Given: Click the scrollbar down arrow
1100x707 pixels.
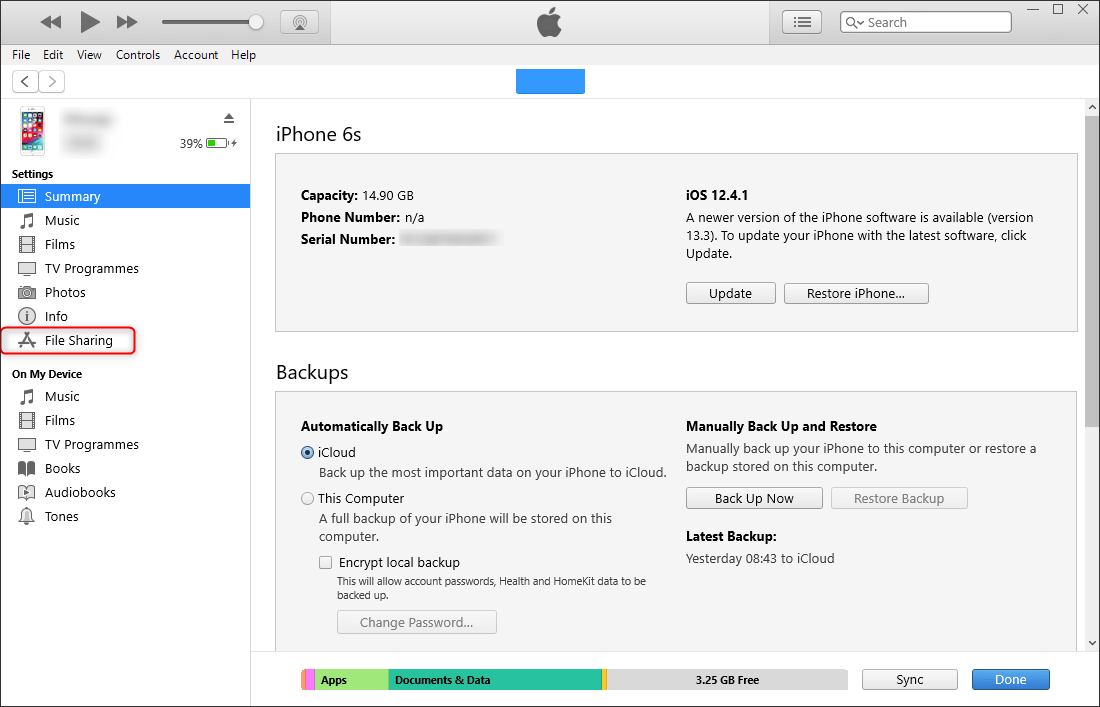Looking at the screenshot, I should tap(1092, 642).
